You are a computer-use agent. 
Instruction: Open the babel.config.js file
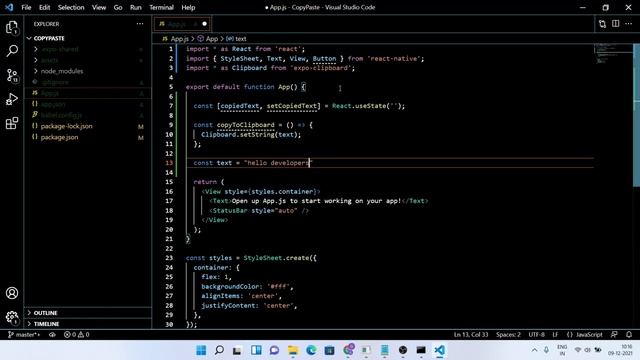(x=87, y=116)
